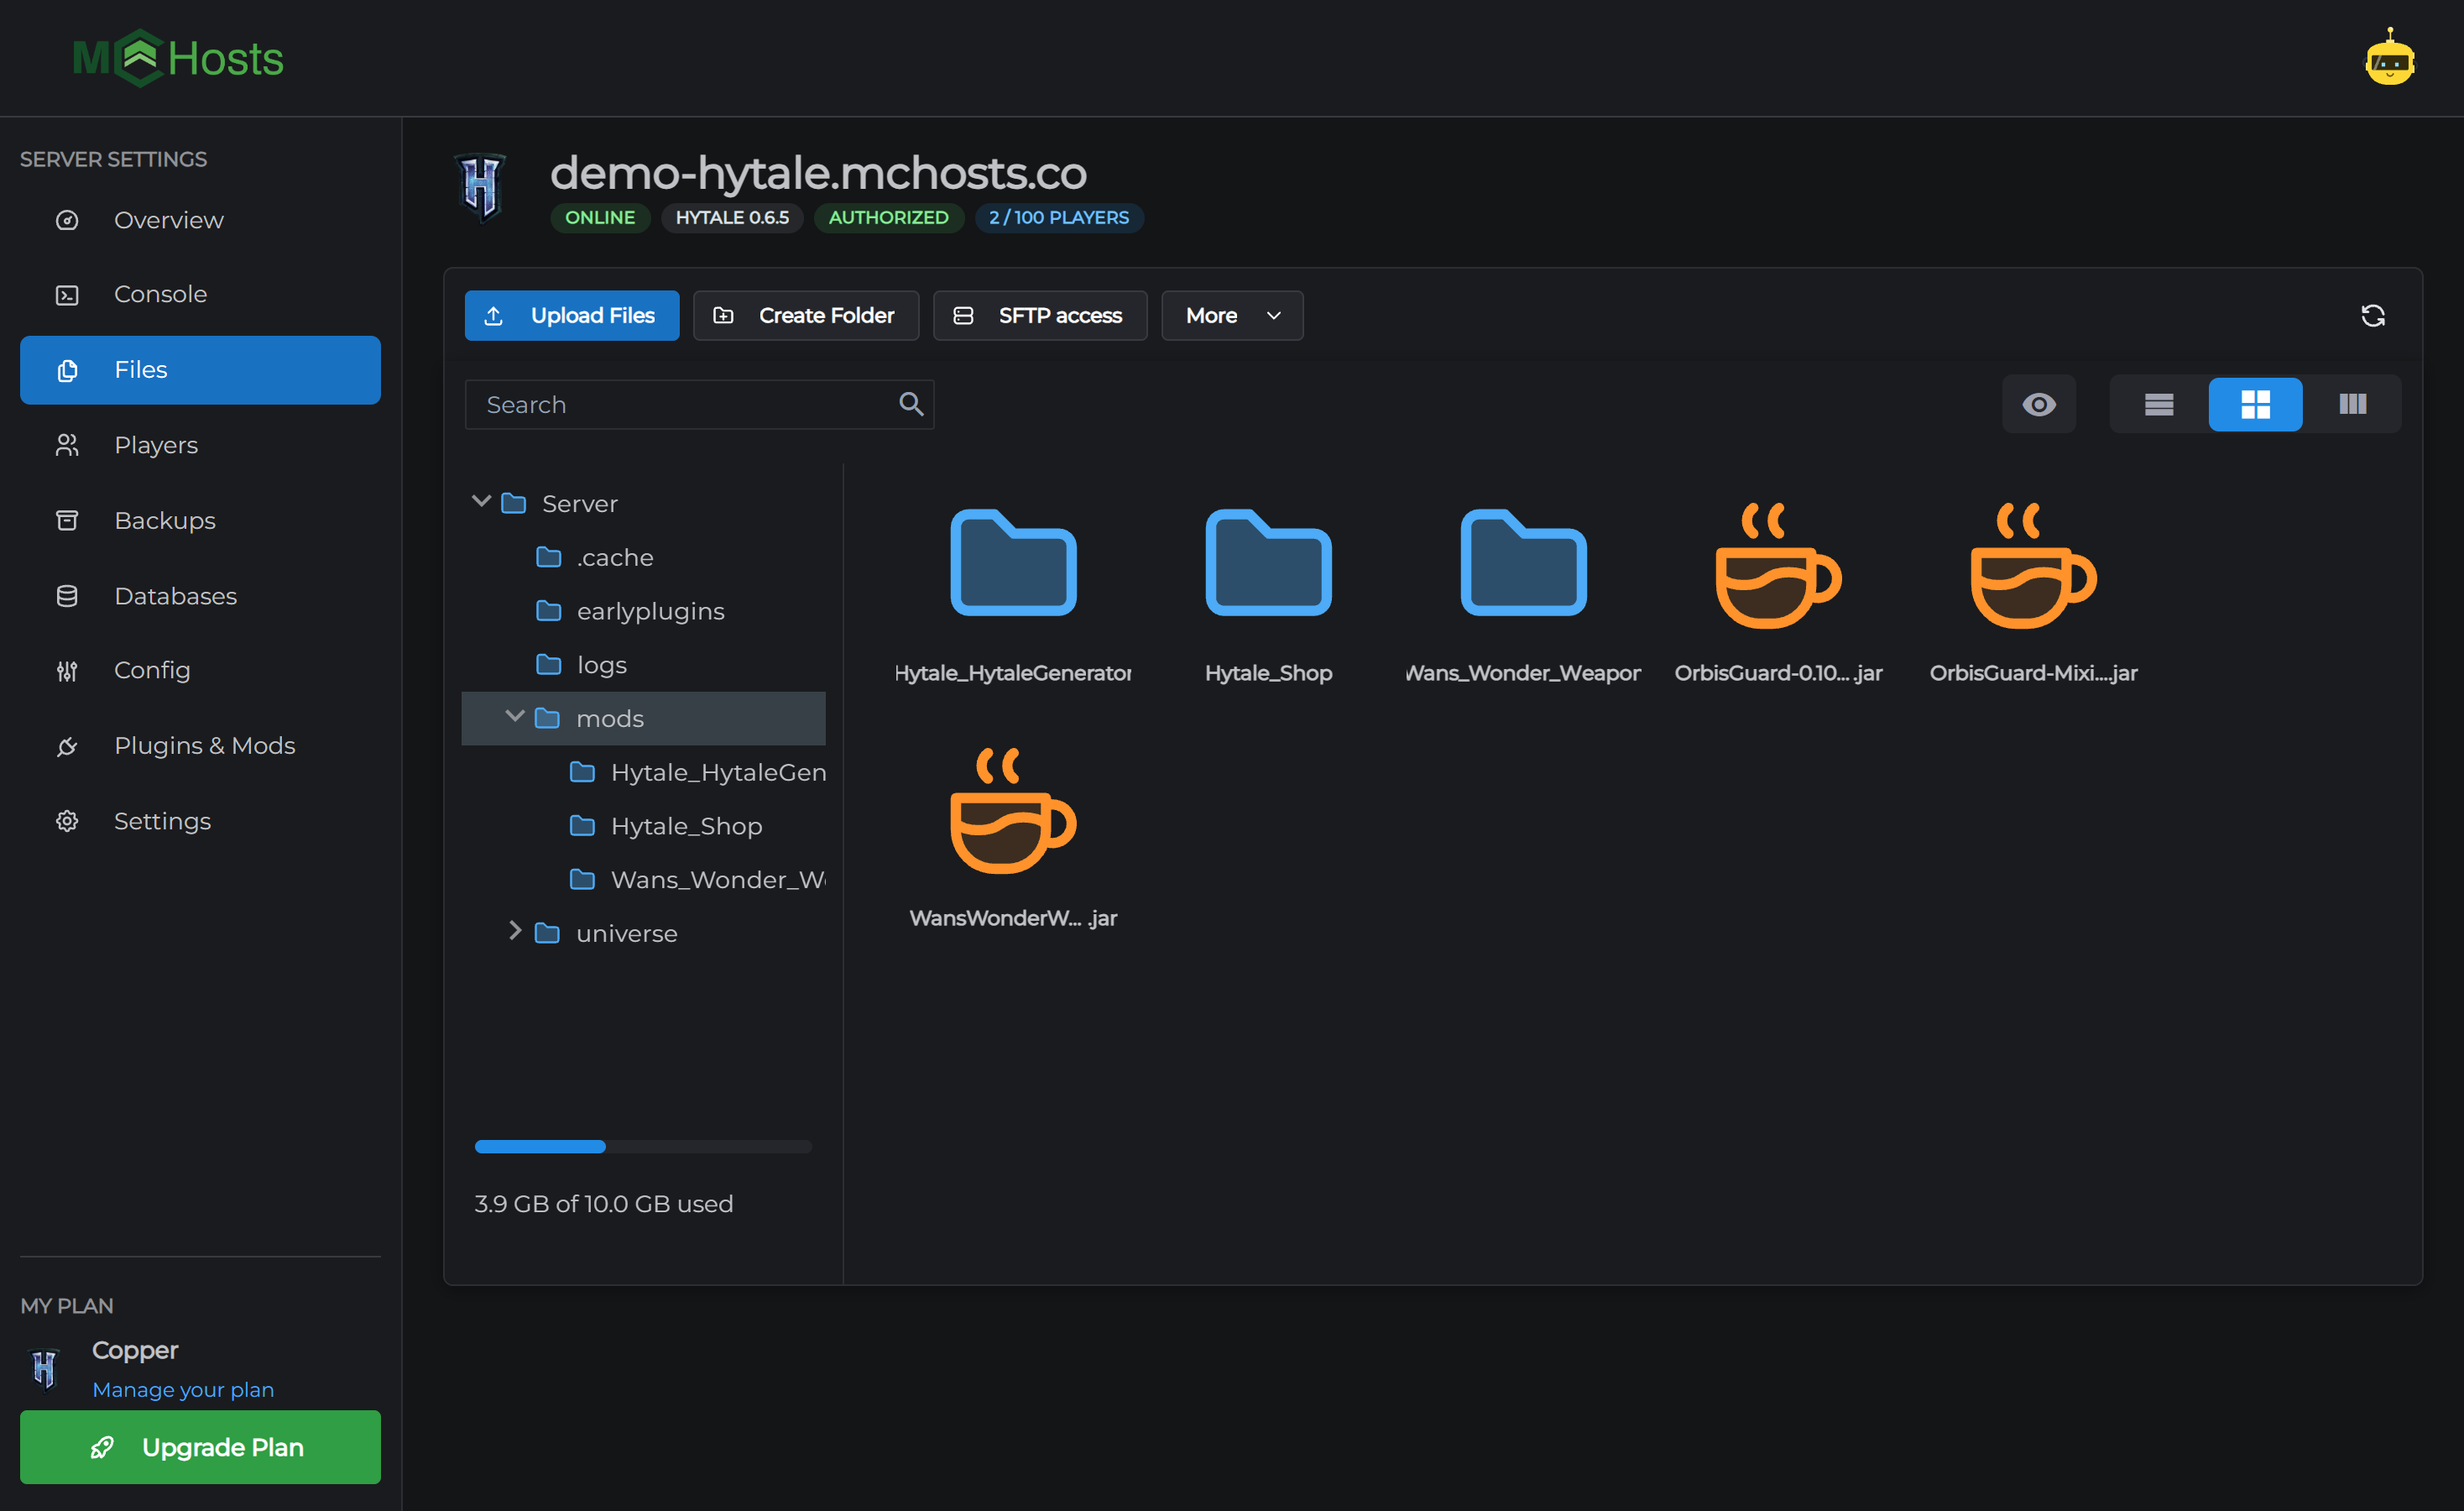Image resolution: width=2464 pixels, height=1511 pixels.
Task: Collapse the Server root folder tree
Action: pos(481,501)
